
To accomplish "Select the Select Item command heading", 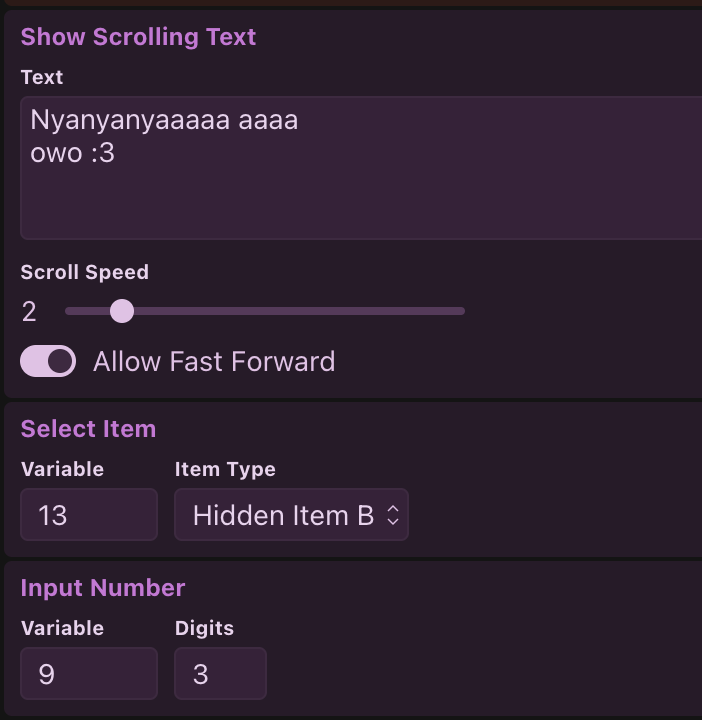I will pos(88,429).
